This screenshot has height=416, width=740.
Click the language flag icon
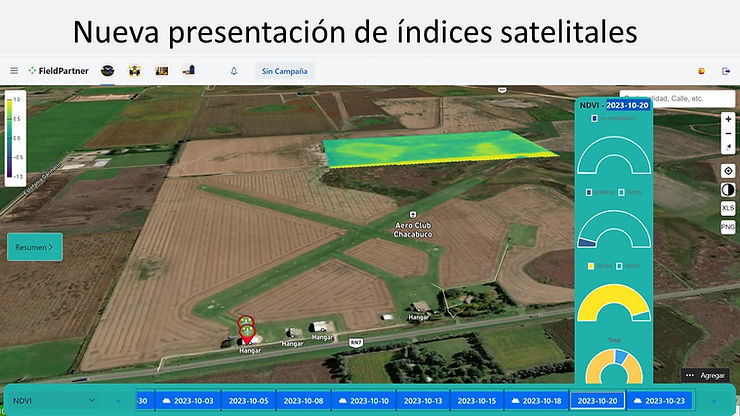[701, 71]
